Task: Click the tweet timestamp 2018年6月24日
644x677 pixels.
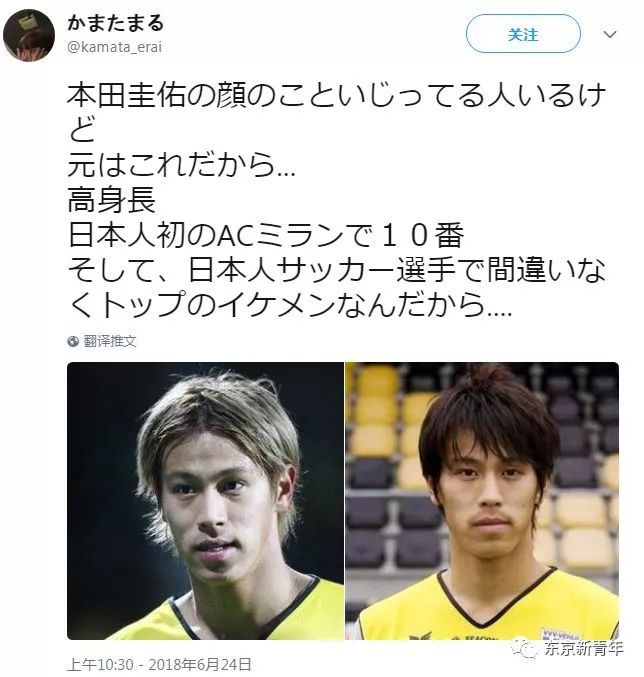Action: tap(200, 664)
